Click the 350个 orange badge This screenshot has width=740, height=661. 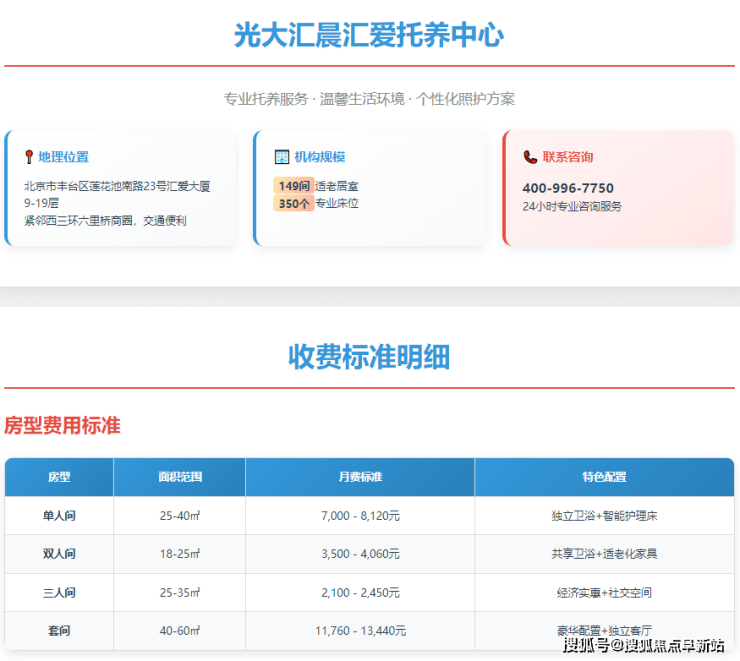(x=294, y=203)
